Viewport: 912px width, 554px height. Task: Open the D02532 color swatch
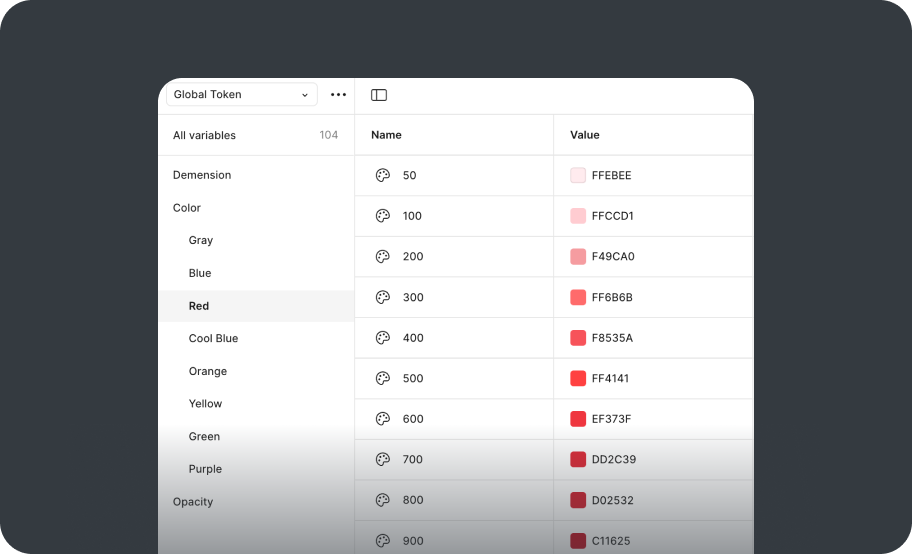[x=578, y=500]
